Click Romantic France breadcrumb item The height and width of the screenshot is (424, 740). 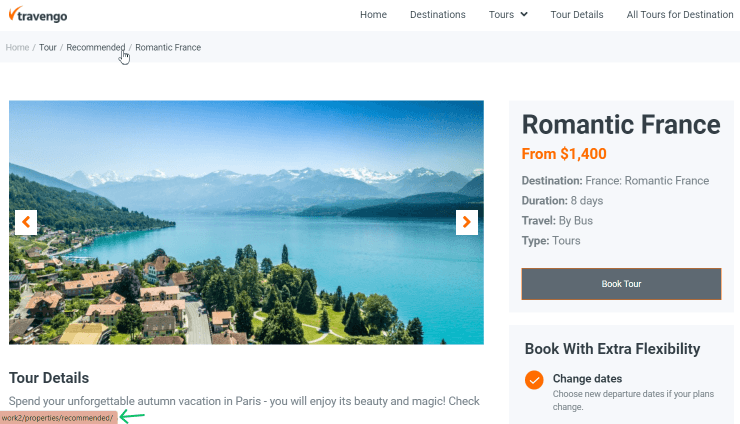tap(168, 47)
